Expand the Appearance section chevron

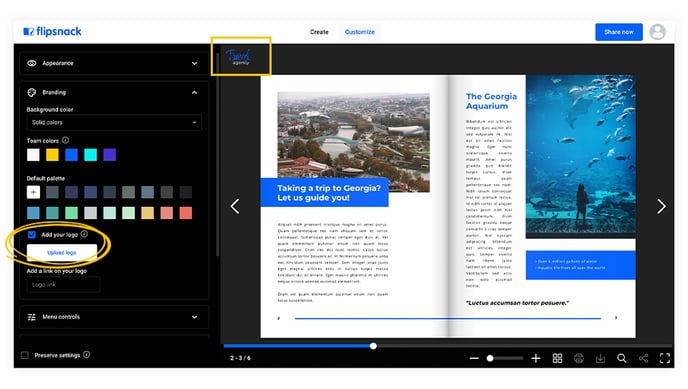(x=194, y=63)
